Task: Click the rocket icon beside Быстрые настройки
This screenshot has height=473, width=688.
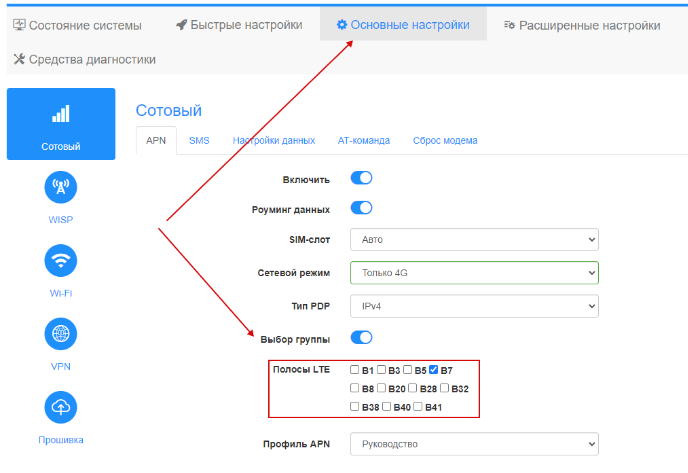Action: (181, 25)
